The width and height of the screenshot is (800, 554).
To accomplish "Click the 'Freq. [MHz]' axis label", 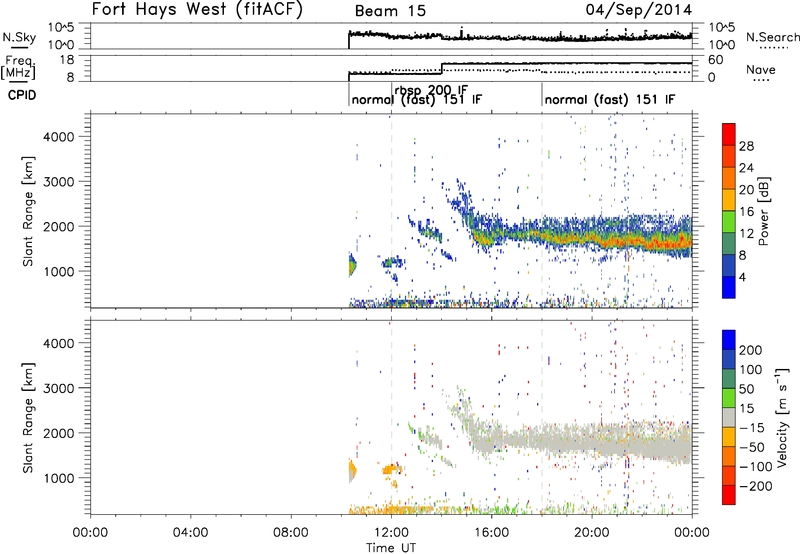I will (18, 68).
